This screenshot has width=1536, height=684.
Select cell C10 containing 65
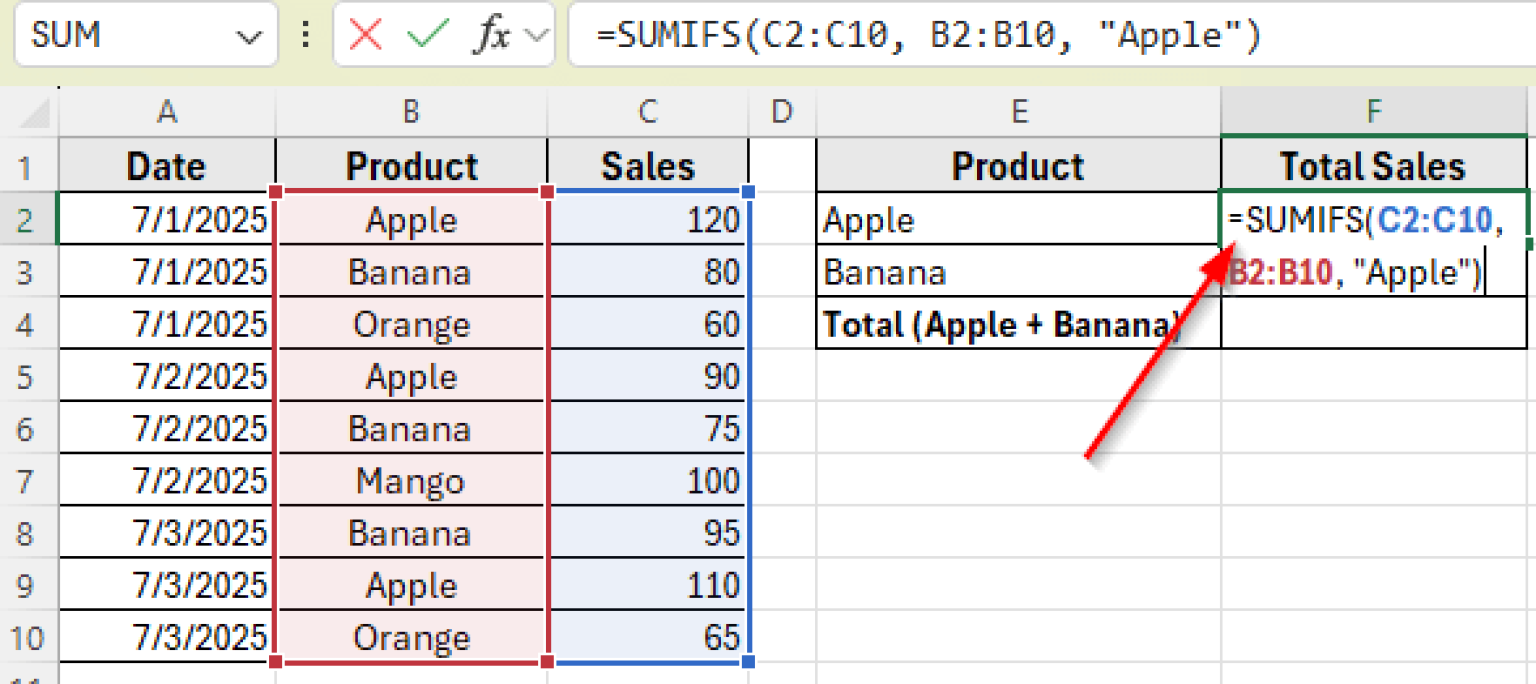648,637
